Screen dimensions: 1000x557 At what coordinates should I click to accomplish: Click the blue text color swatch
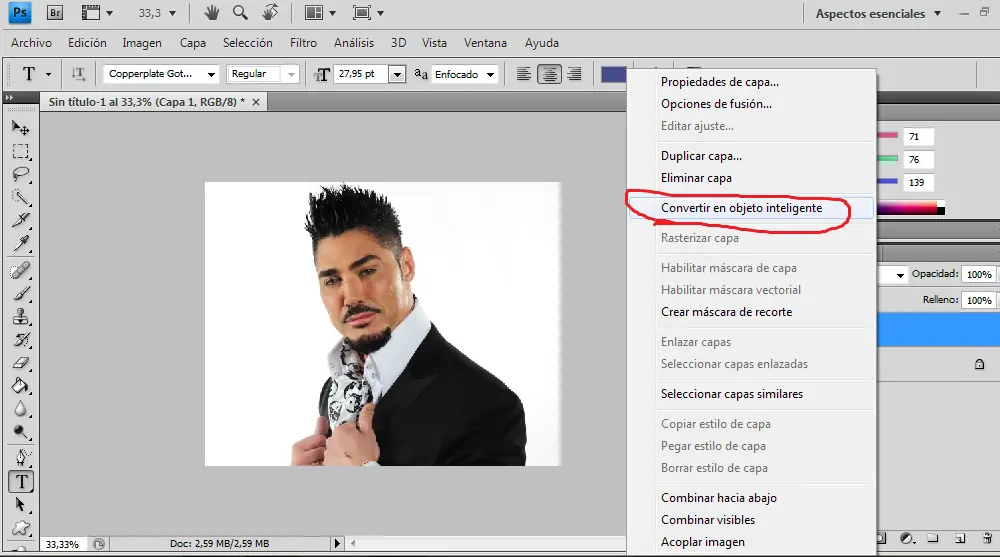pos(613,74)
